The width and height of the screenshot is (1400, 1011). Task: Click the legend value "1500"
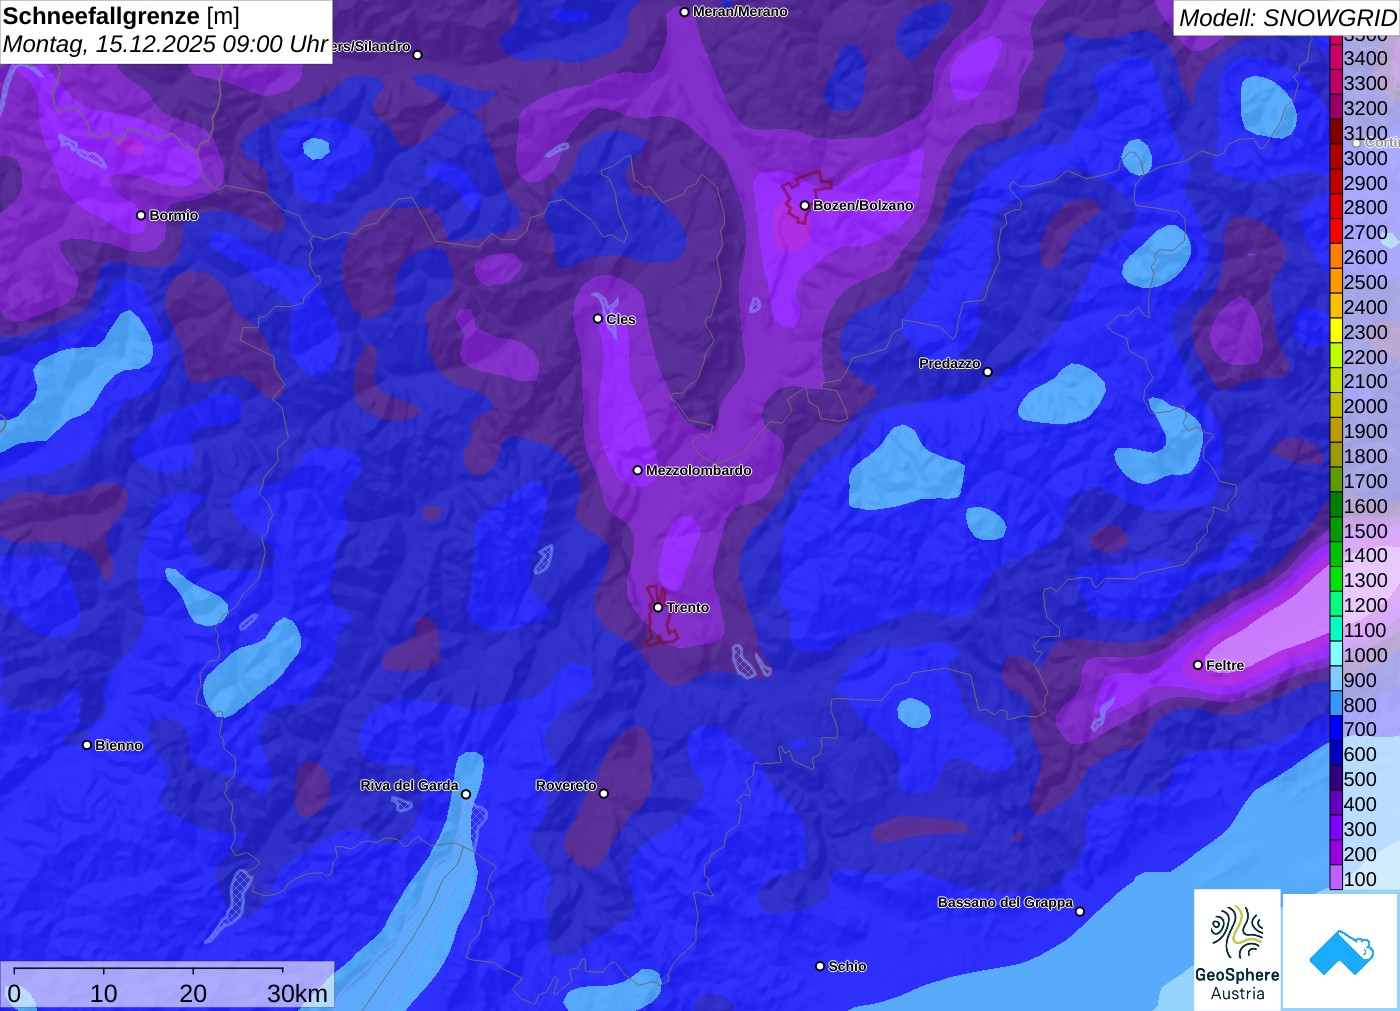(1365, 530)
